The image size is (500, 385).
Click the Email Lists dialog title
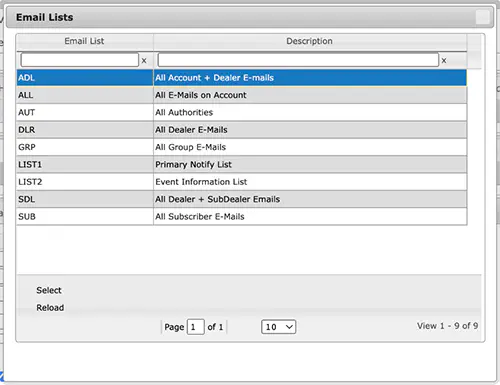(x=45, y=17)
